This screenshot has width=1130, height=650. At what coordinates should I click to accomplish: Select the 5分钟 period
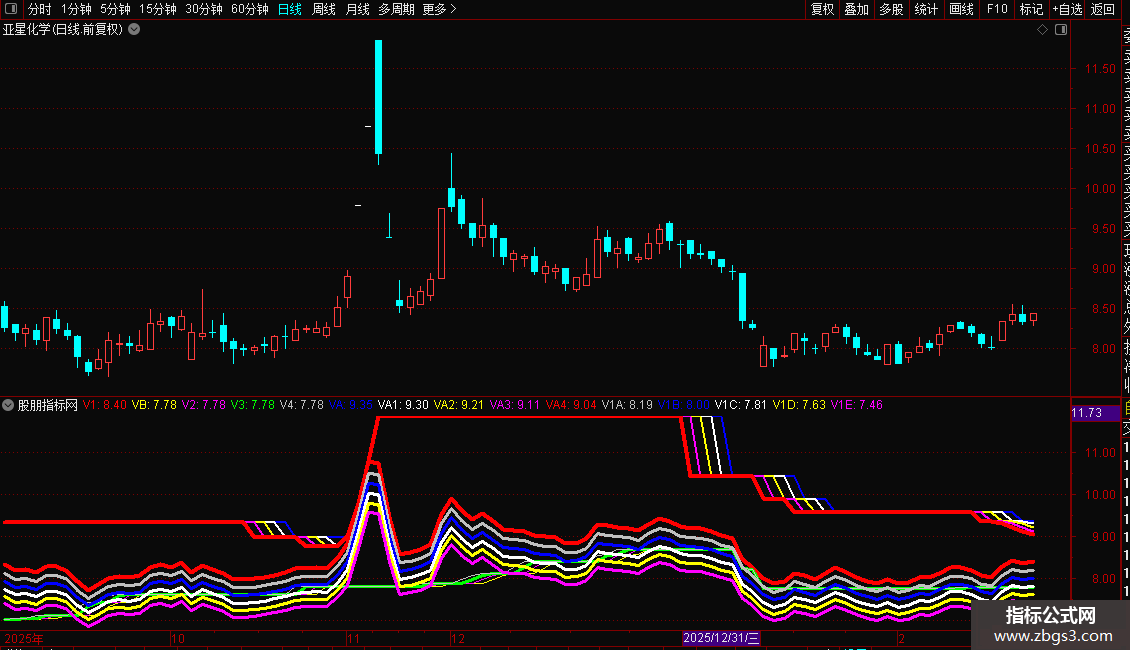click(x=115, y=9)
